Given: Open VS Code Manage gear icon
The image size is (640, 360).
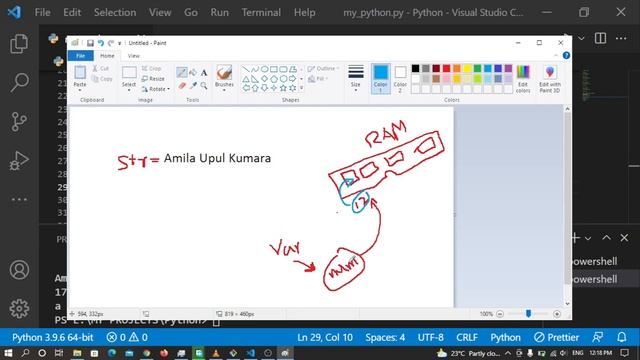Looking at the screenshot, I should (19, 309).
